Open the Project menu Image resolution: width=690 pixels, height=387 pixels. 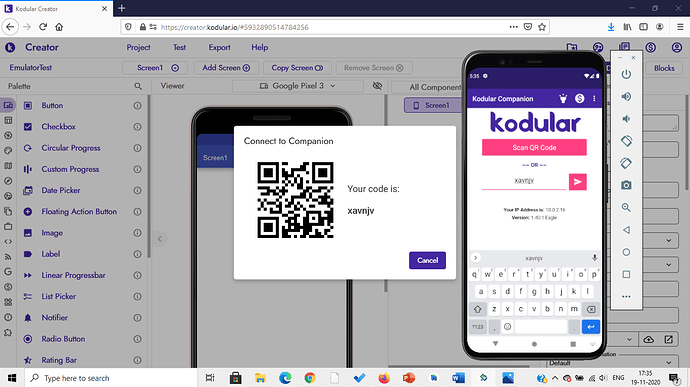(138, 48)
